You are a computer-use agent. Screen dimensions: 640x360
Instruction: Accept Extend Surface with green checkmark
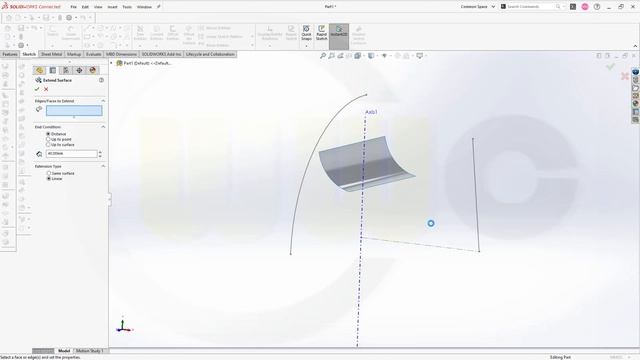point(37,89)
